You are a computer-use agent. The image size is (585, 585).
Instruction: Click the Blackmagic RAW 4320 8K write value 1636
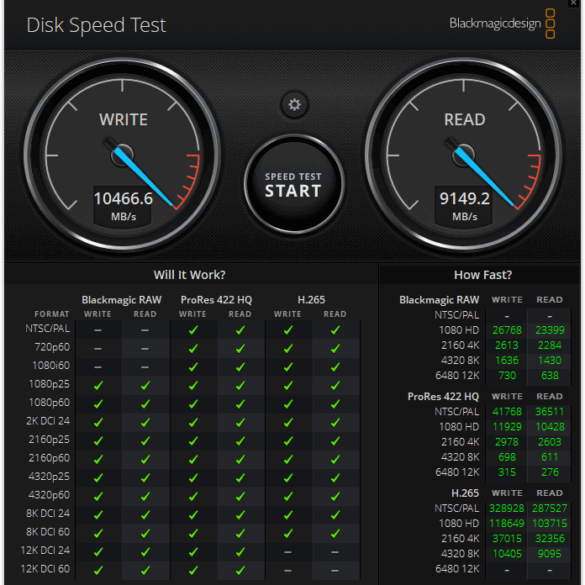tap(507, 360)
